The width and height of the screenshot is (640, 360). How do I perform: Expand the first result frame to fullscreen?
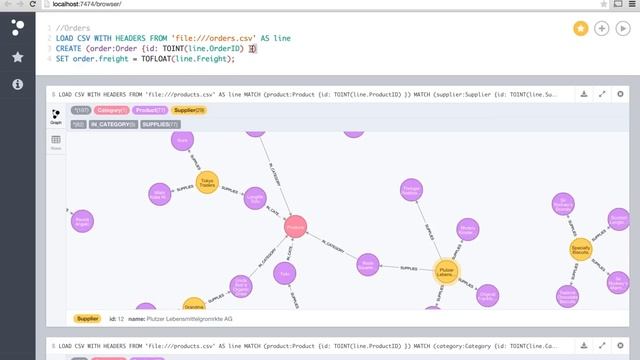click(x=602, y=94)
